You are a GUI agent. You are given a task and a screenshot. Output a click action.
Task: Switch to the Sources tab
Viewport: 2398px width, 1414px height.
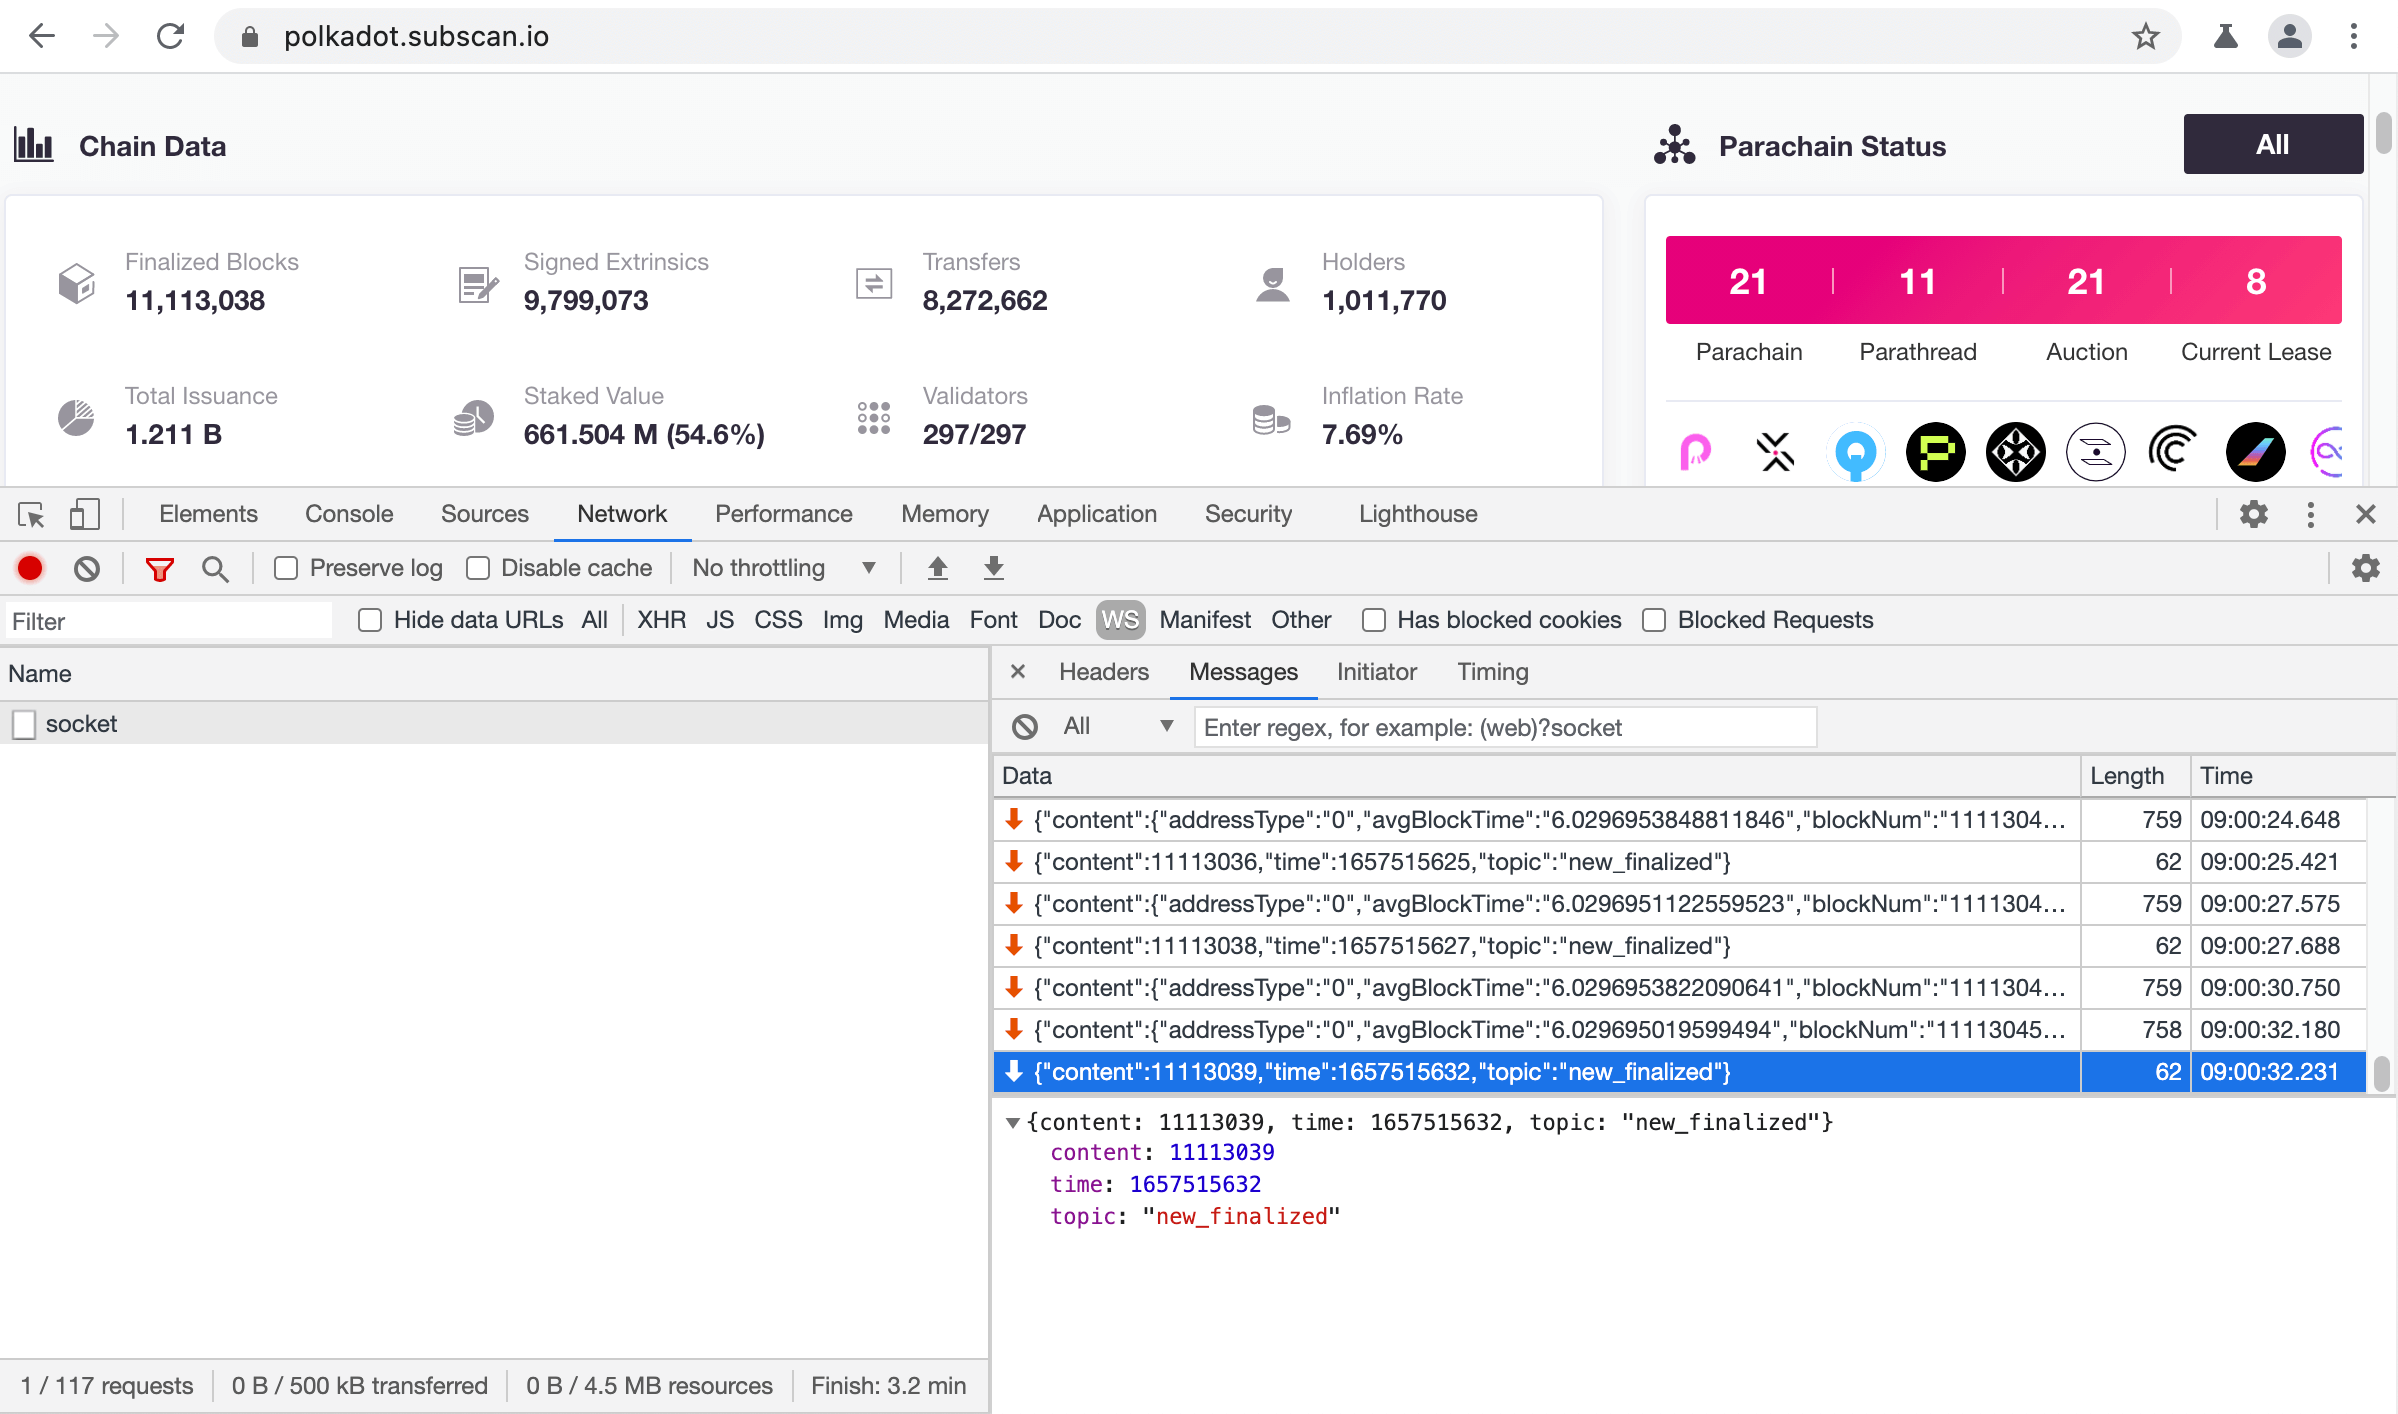(485, 514)
